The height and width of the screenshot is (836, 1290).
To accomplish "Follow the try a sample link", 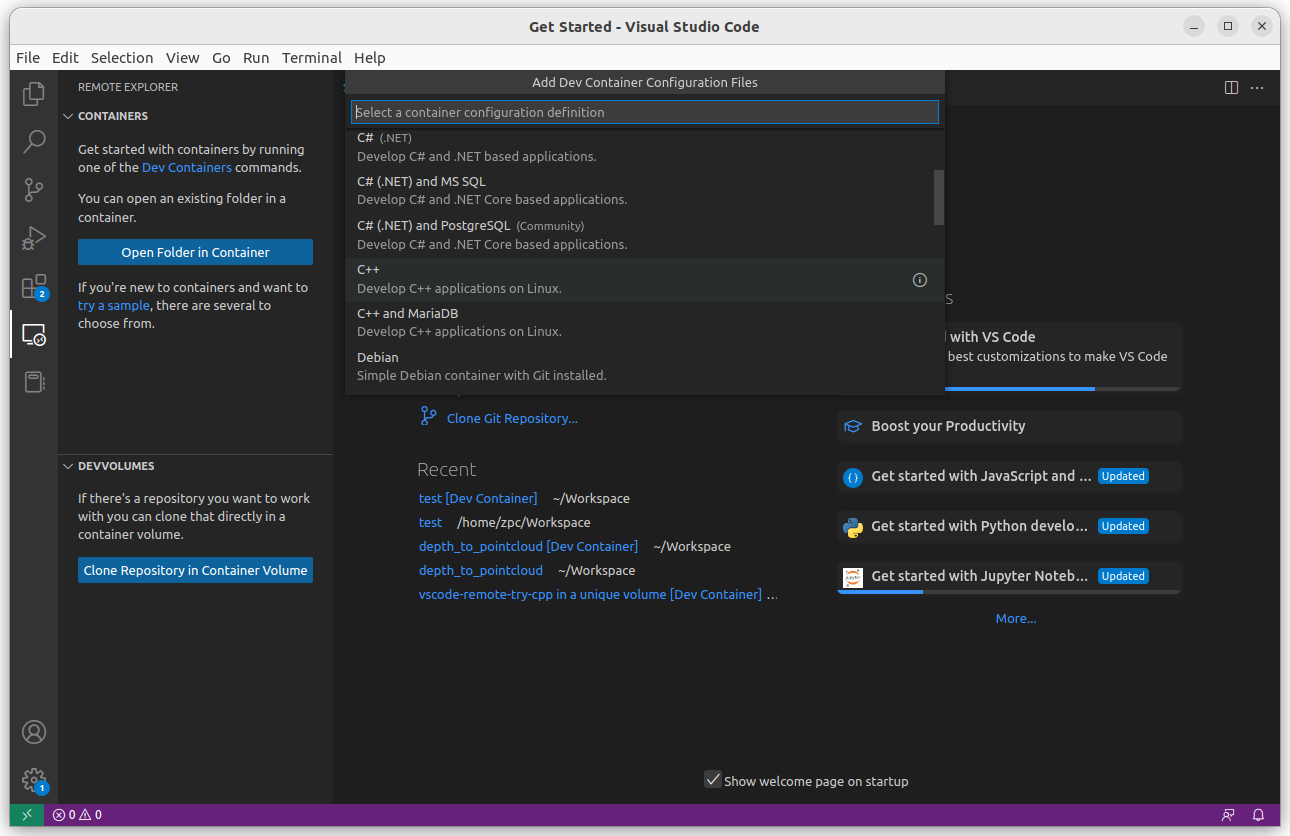I will (114, 305).
